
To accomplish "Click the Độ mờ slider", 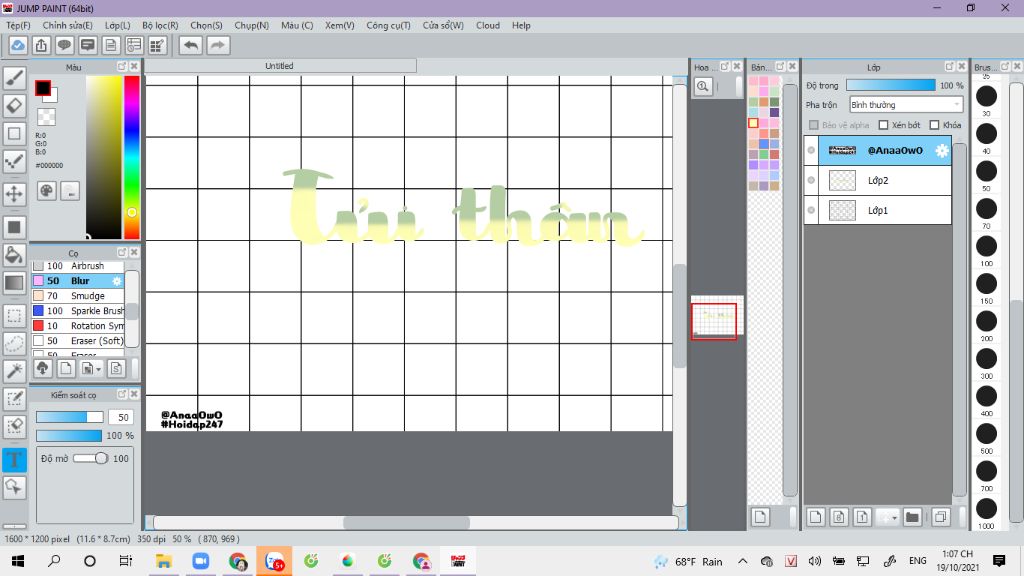I will [x=90, y=458].
